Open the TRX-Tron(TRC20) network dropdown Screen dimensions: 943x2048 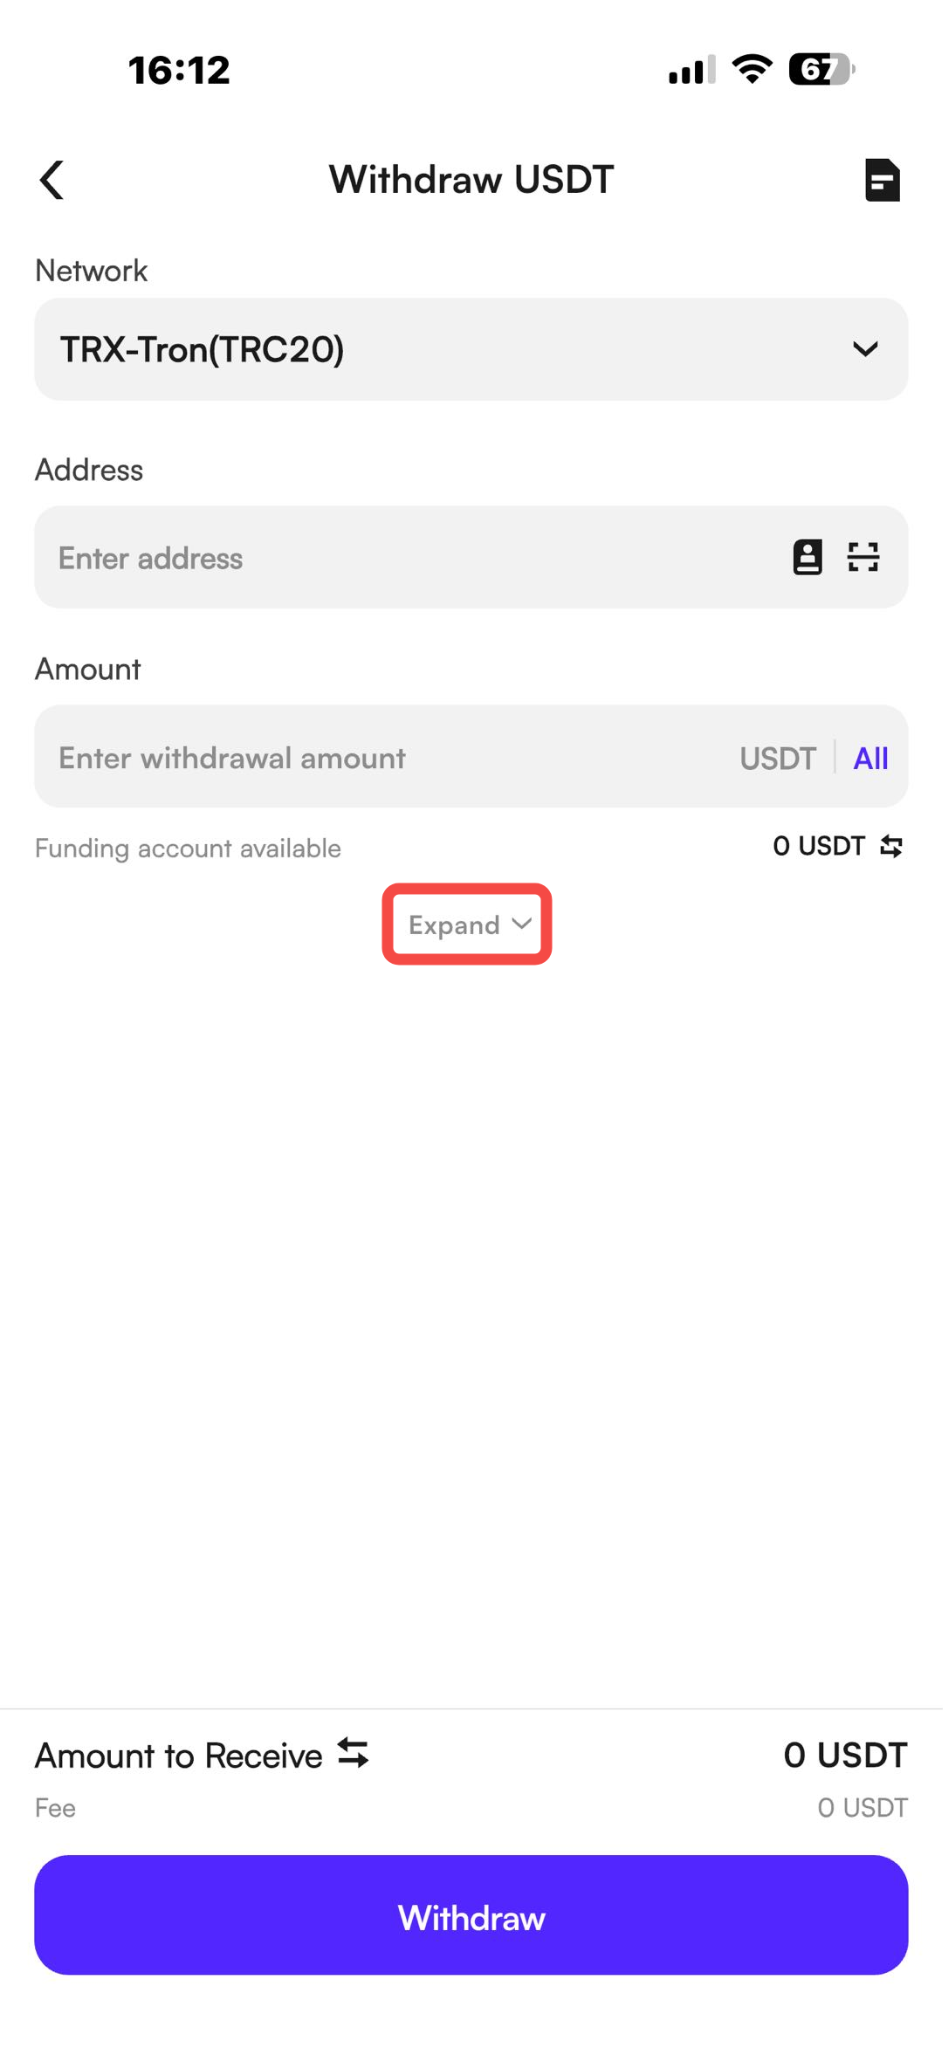471,349
